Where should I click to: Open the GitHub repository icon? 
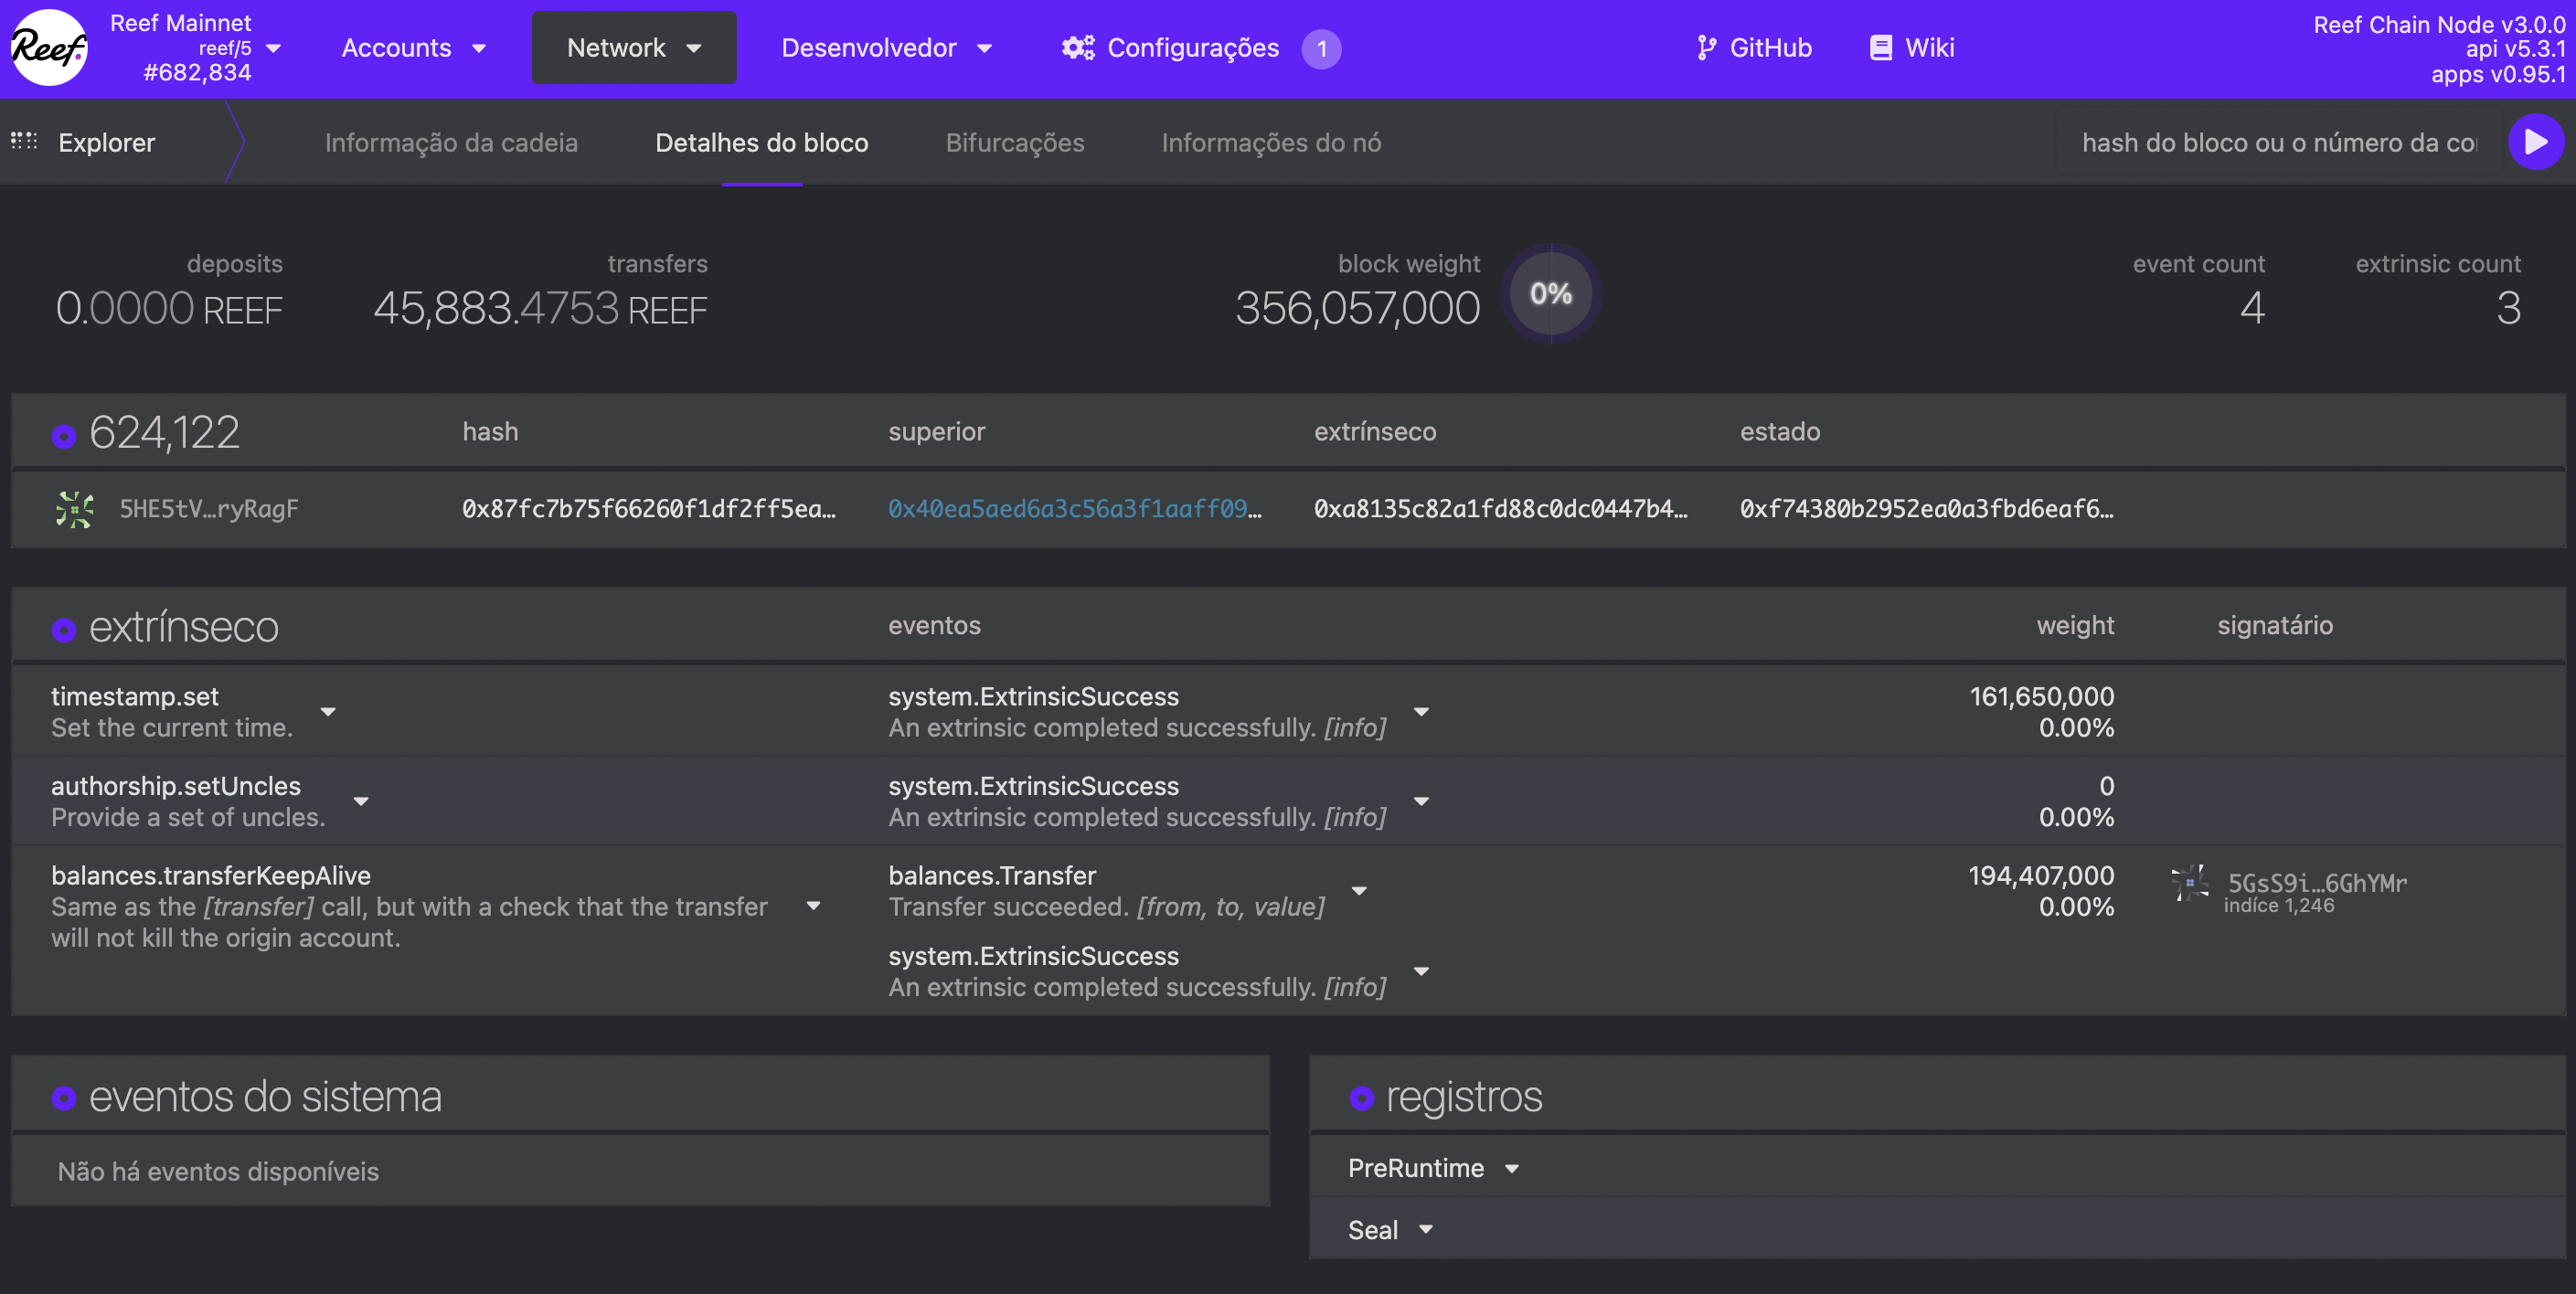(1705, 47)
